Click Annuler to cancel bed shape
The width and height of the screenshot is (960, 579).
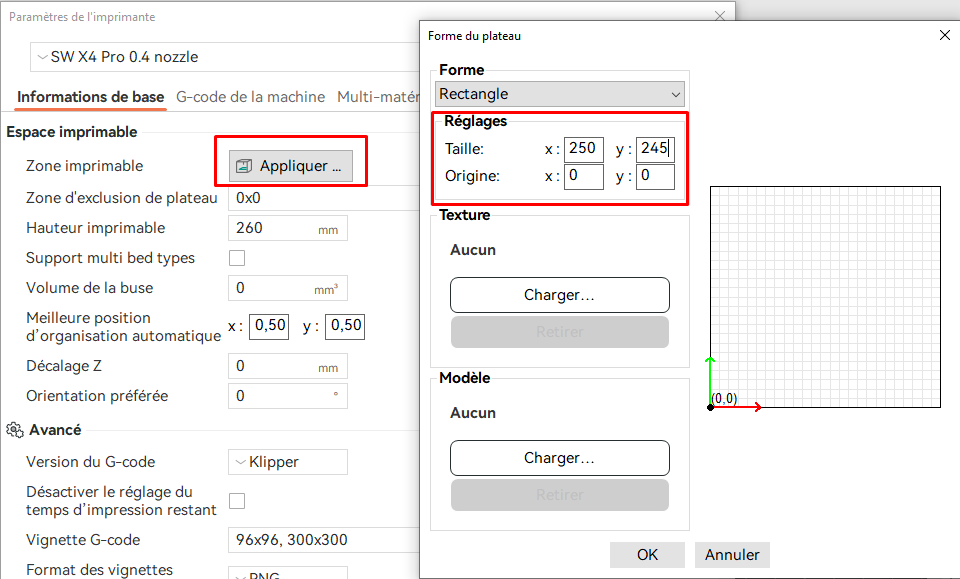click(x=732, y=555)
